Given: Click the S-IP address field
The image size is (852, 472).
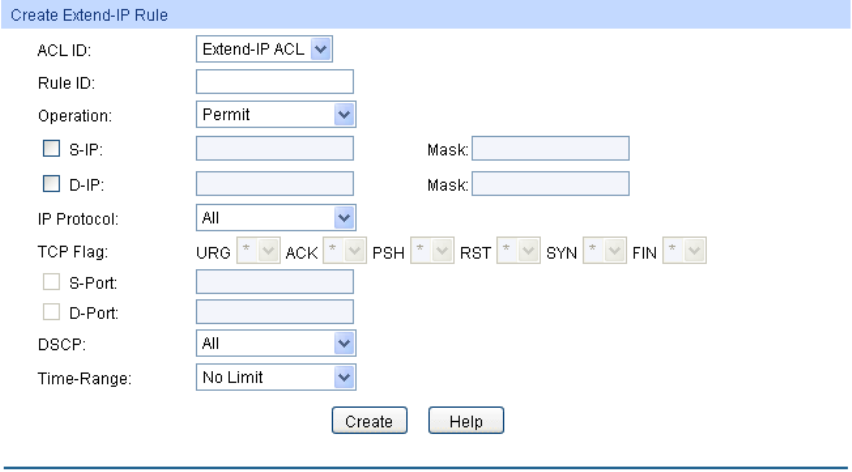Looking at the screenshot, I should pyautogui.click(x=274, y=148).
